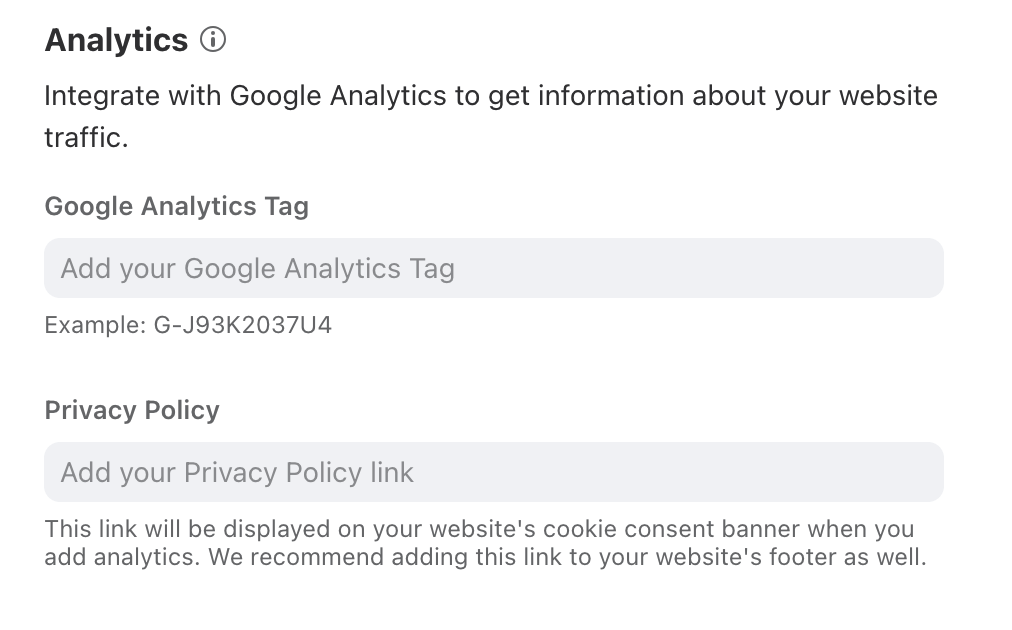Screen dimensions: 1012x630
Task: Focus the Google Analytics Tag input field
Action: pos(494,268)
